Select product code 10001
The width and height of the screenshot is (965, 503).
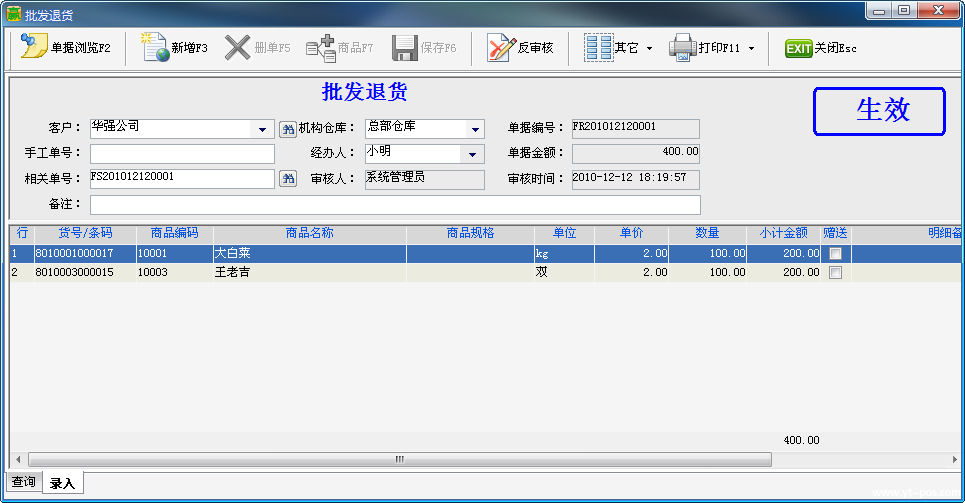(x=175, y=253)
